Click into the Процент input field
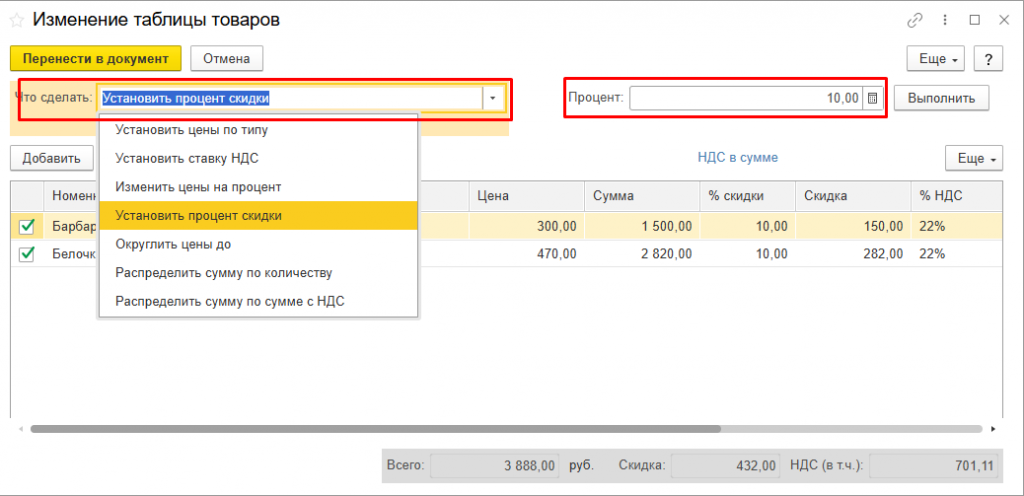 746,99
